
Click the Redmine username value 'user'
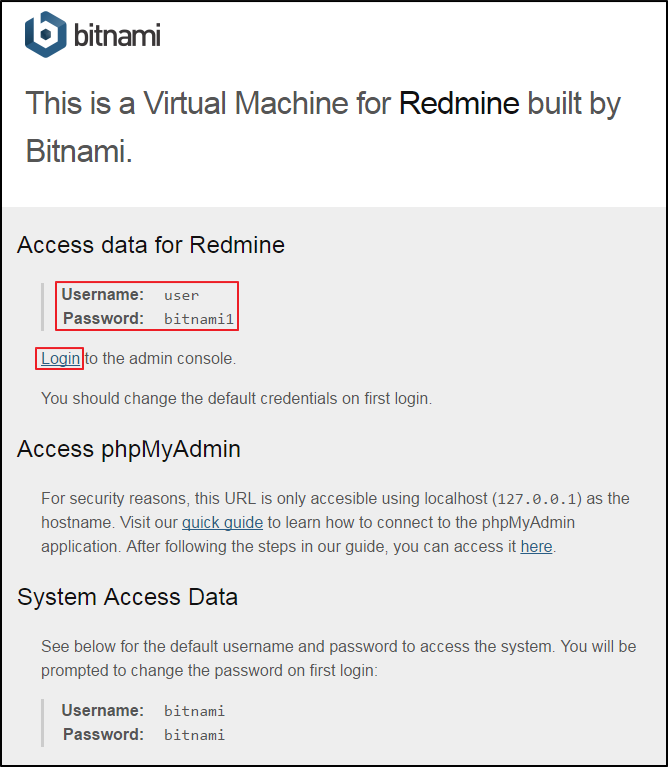tap(181, 295)
